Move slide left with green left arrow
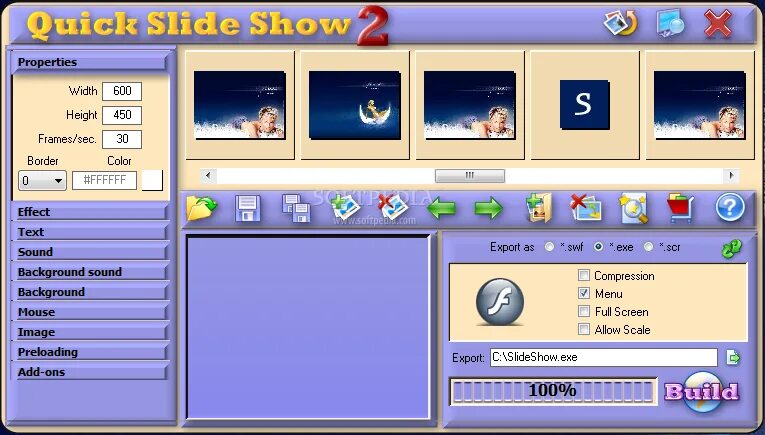Image resolution: width=765 pixels, height=435 pixels. 441,209
